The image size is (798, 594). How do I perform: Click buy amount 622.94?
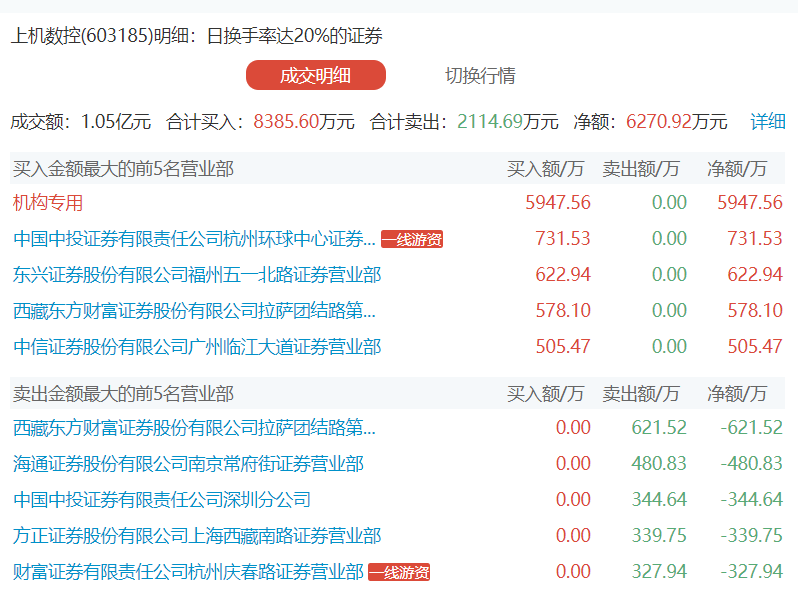[563, 275]
